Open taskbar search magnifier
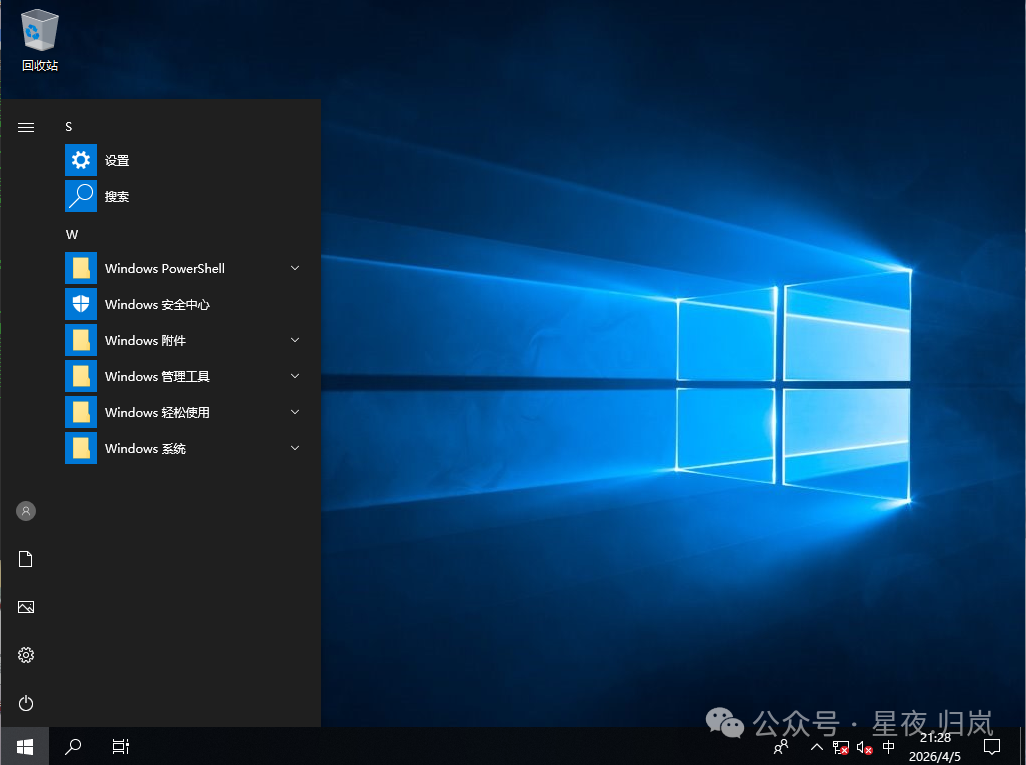 [x=73, y=746]
